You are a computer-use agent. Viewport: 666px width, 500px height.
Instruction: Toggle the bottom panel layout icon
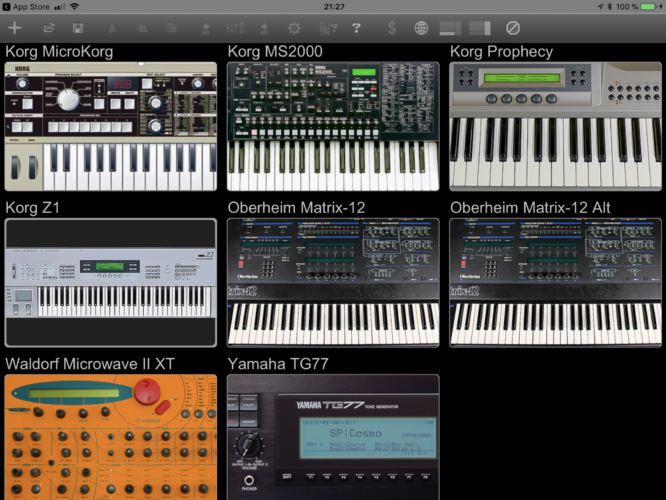[450, 28]
